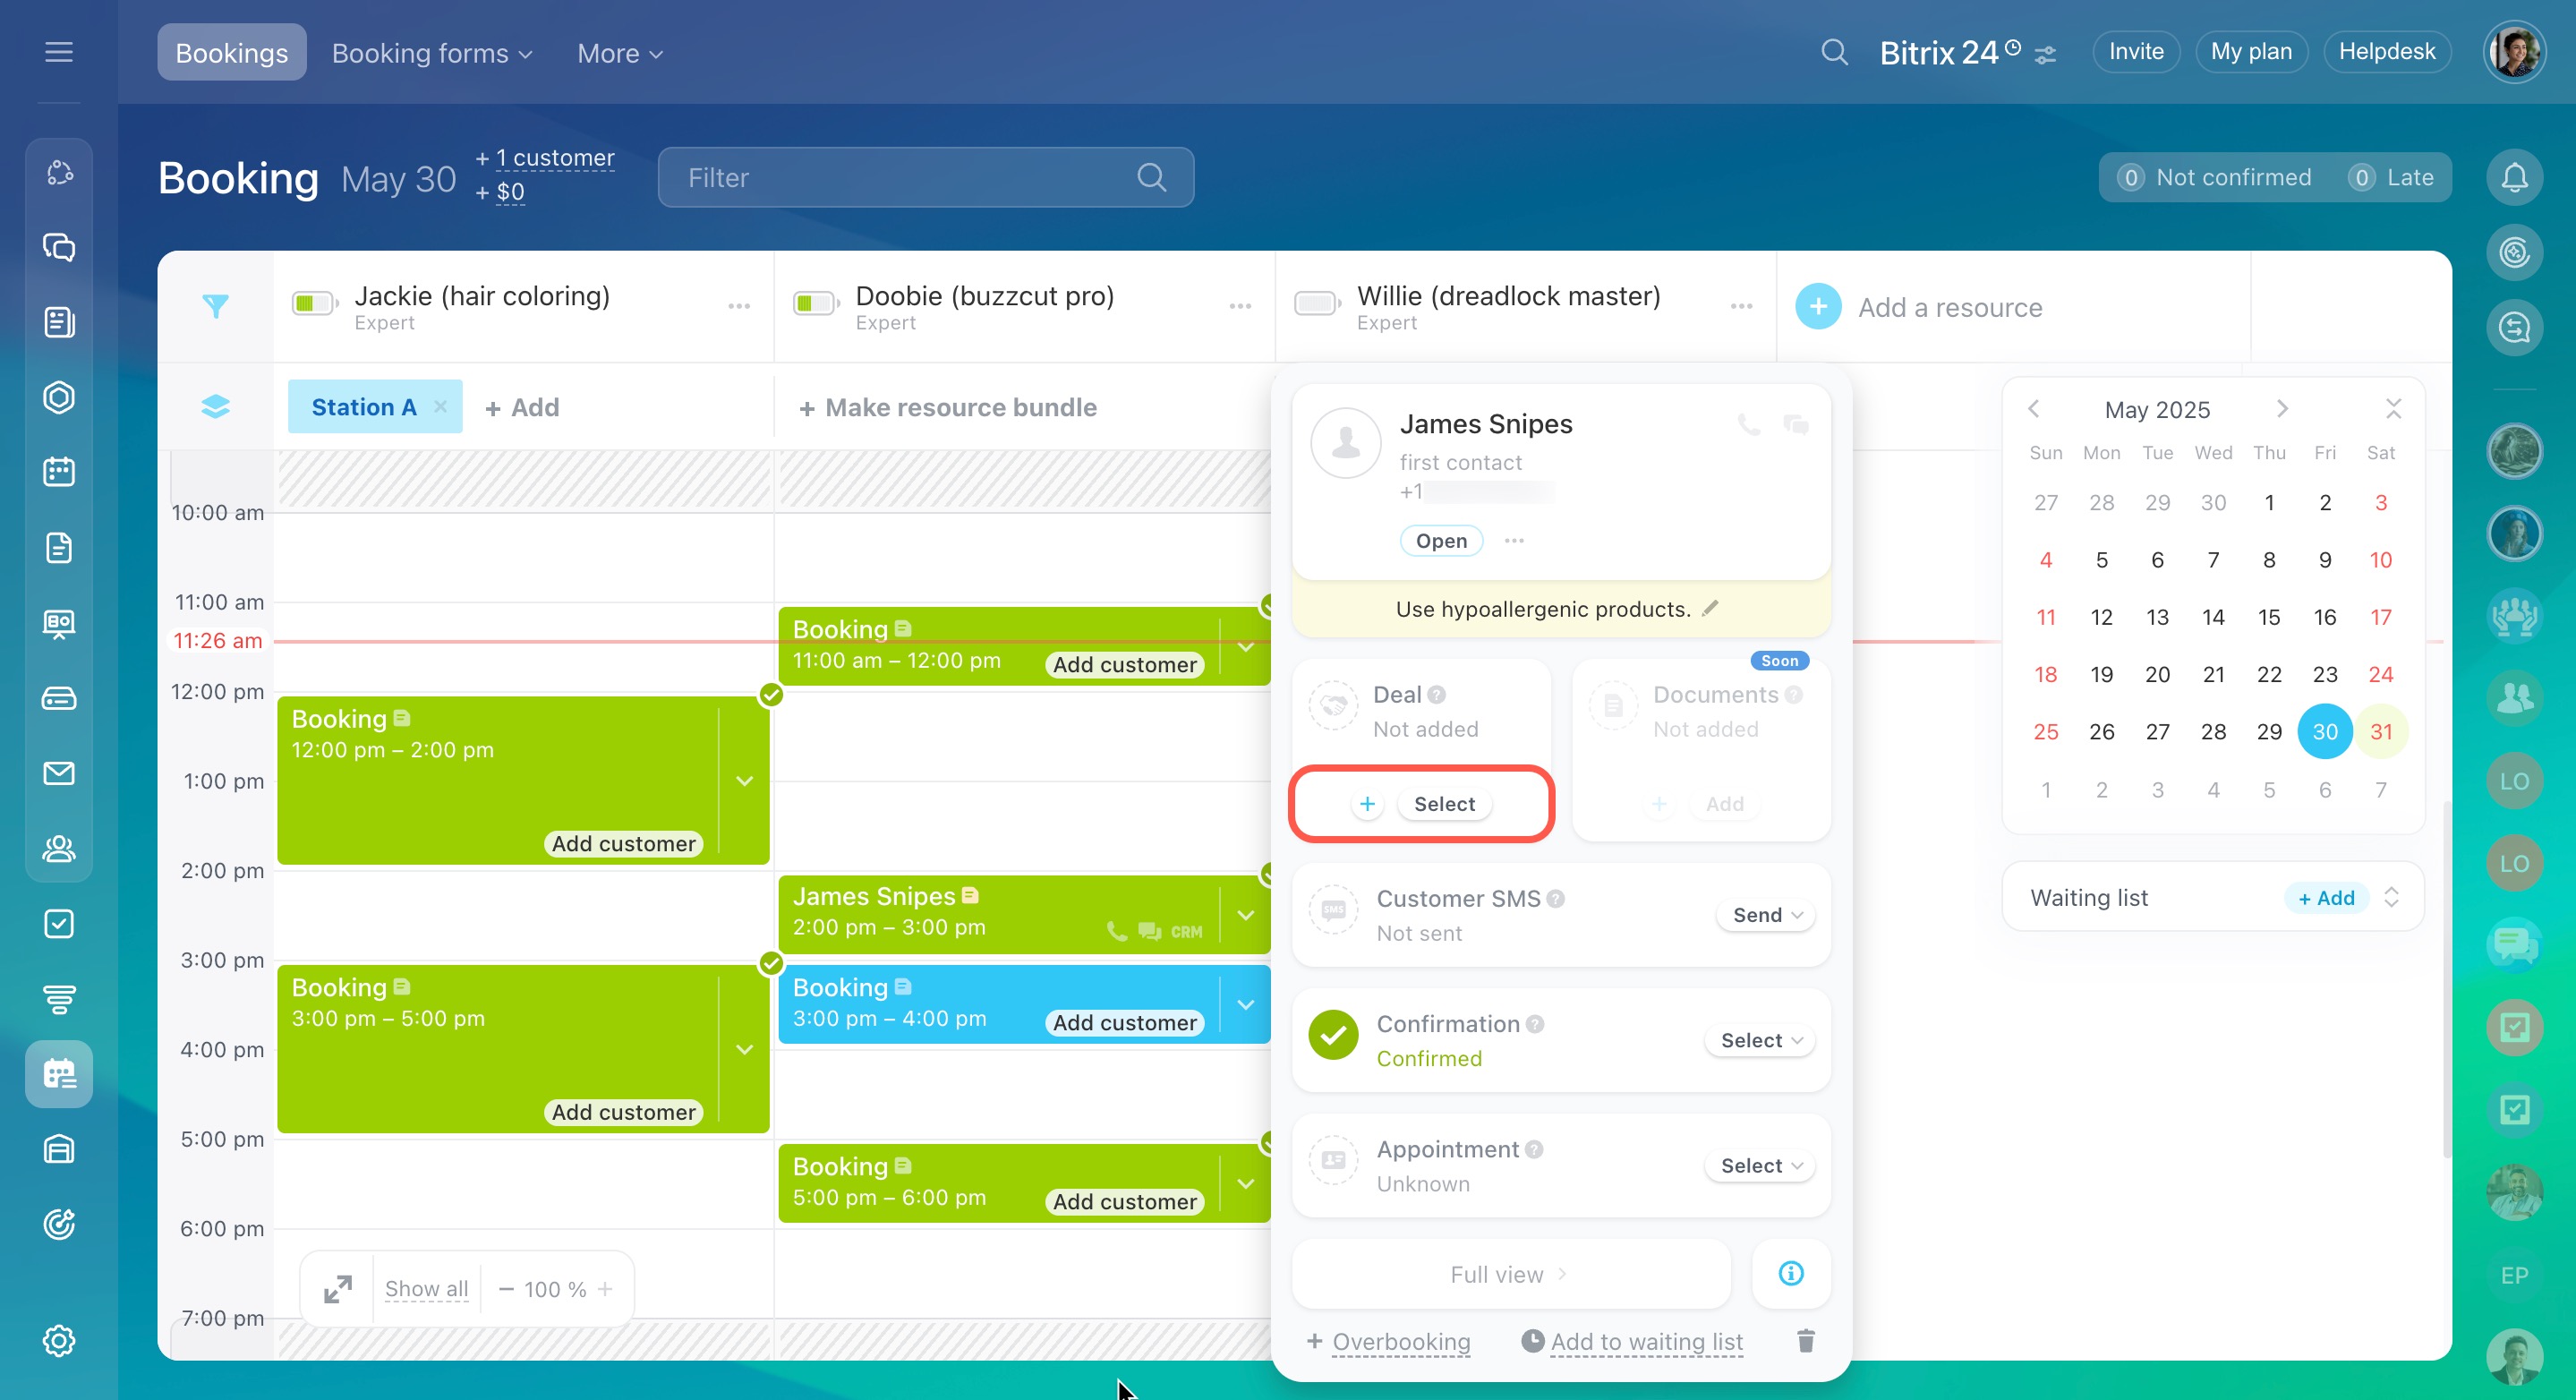Open the hamburger menu in left sidebar
This screenshot has height=1400, width=2576.
[x=59, y=52]
